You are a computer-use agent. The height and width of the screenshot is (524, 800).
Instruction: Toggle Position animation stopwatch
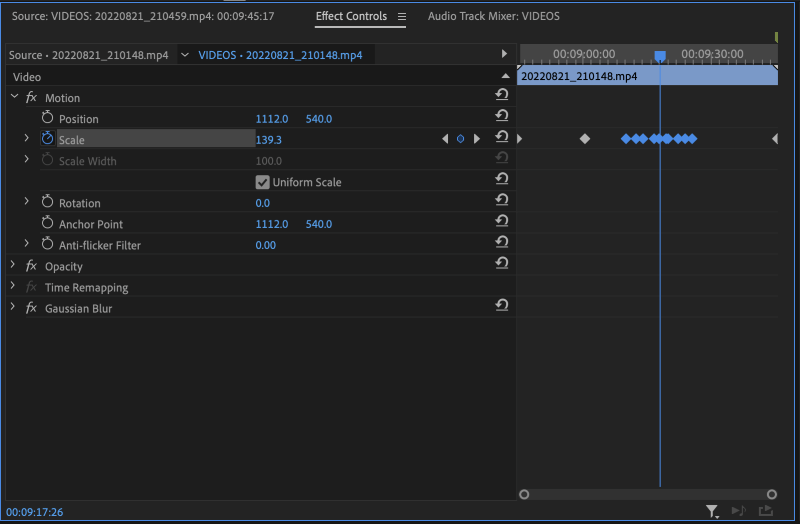(47, 118)
